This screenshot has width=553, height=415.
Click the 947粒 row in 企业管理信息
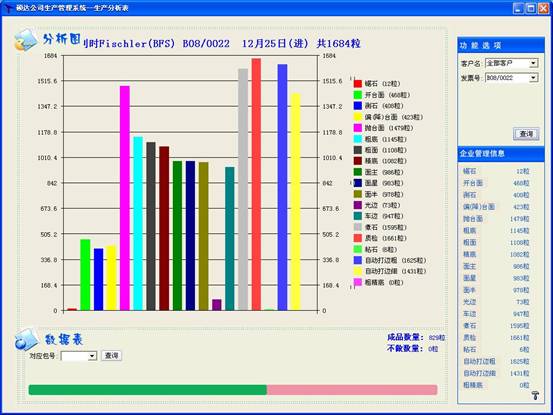(x=496, y=314)
